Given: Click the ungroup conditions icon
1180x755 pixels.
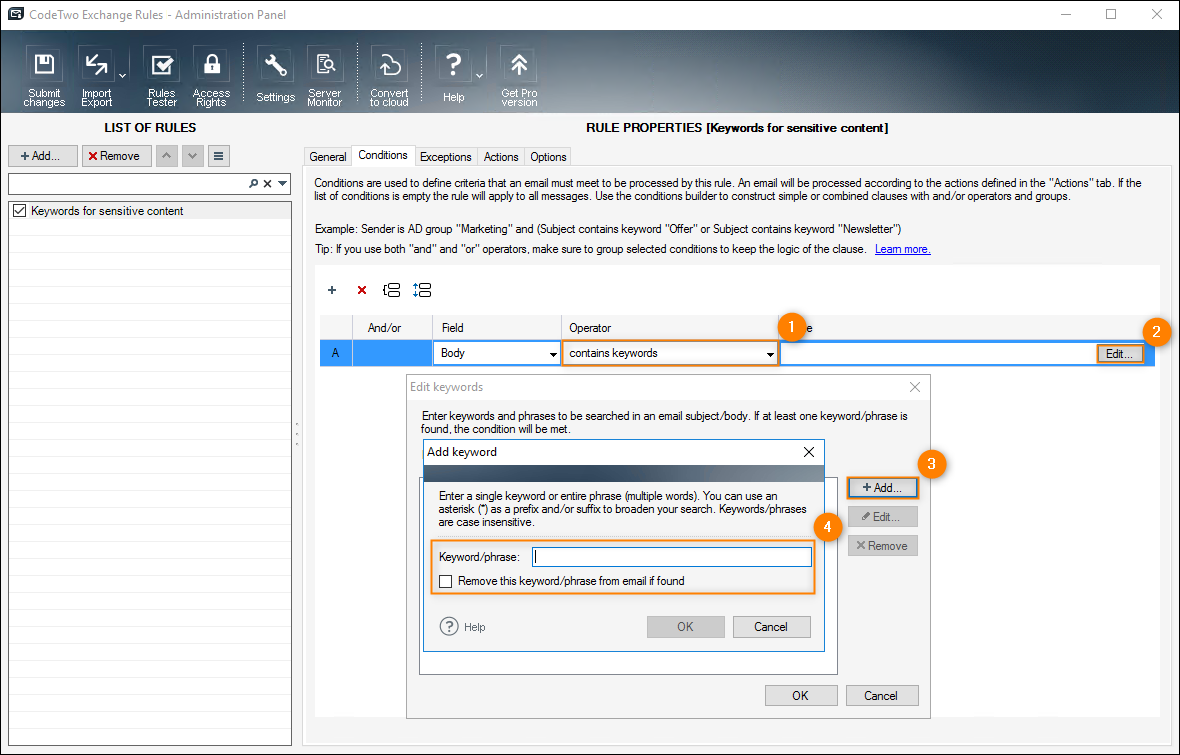Looking at the screenshot, I should pyautogui.click(x=422, y=290).
